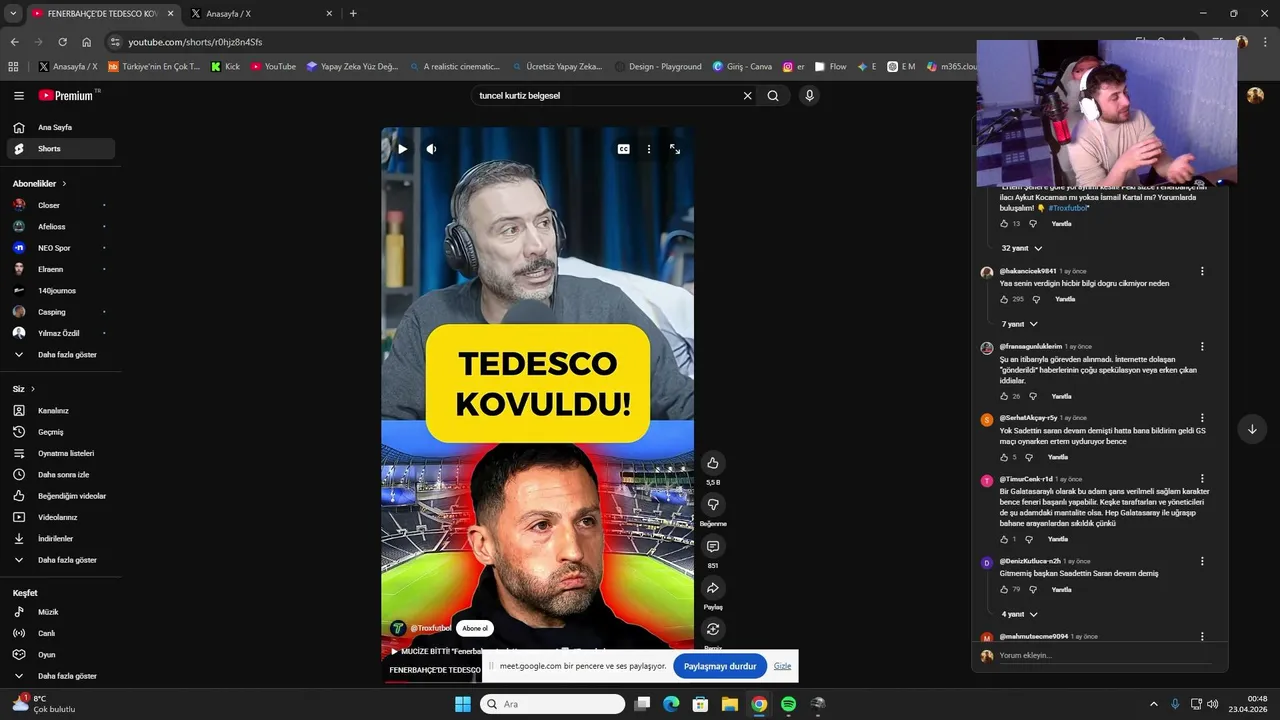Clear the search box with the X icon
The image size is (1280, 720).
[747, 96]
